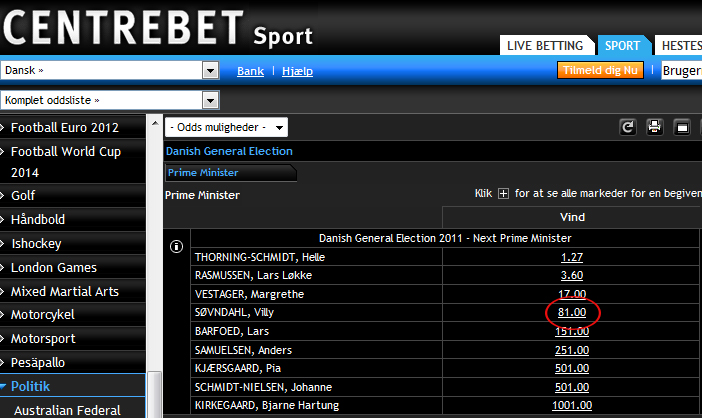Open the Bank link
The height and width of the screenshot is (418, 702).
tap(250, 71)
